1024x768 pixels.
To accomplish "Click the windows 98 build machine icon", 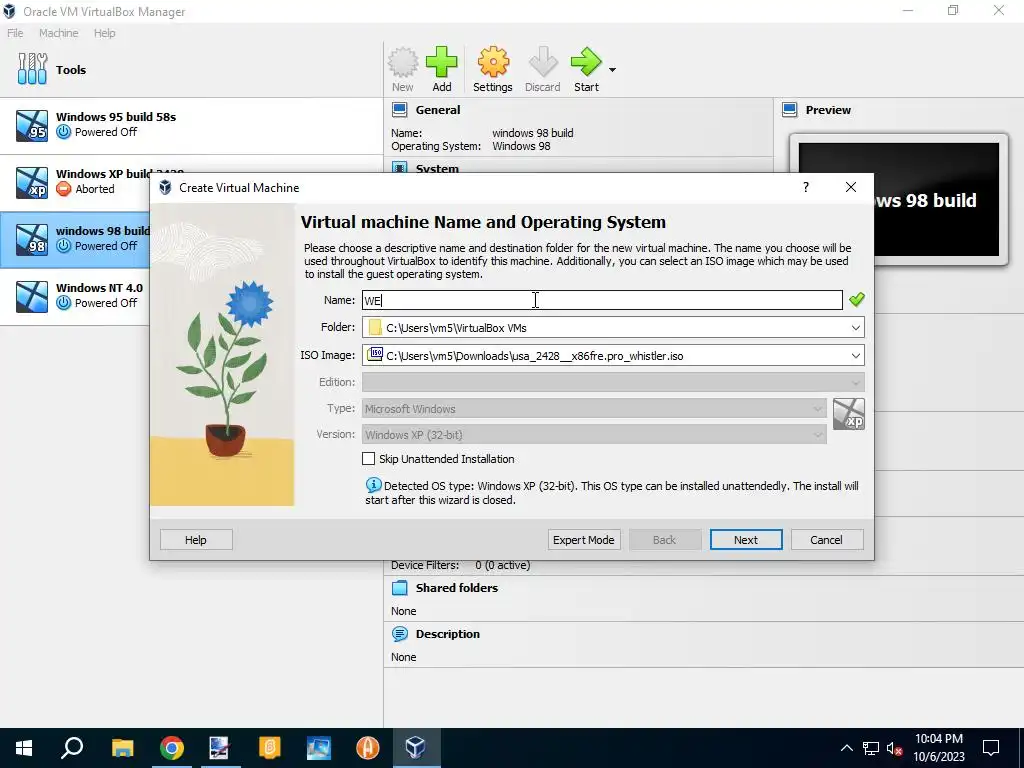I will 32,239.
